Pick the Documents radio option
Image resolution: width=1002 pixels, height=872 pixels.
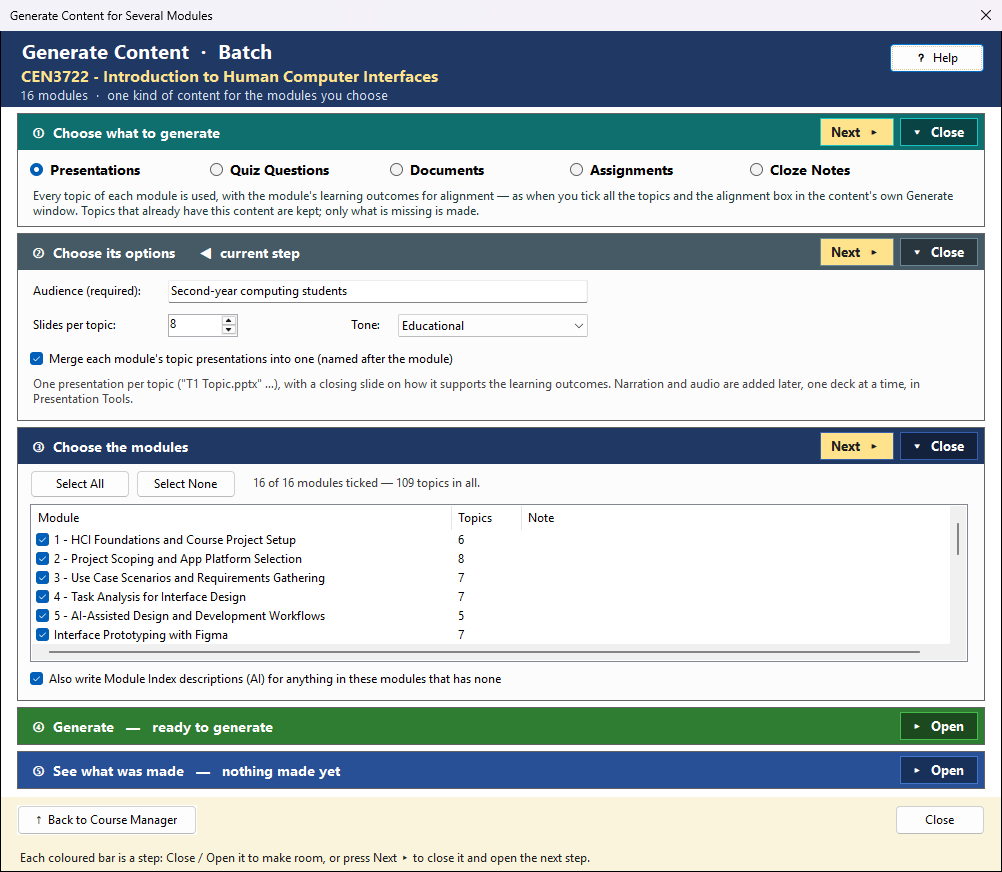436,170
